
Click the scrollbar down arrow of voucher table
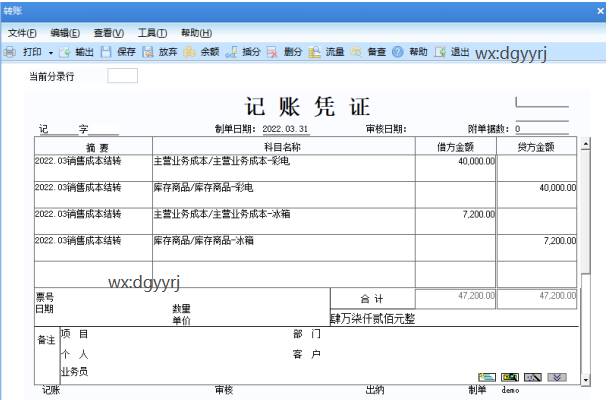(x=586, y=380)
